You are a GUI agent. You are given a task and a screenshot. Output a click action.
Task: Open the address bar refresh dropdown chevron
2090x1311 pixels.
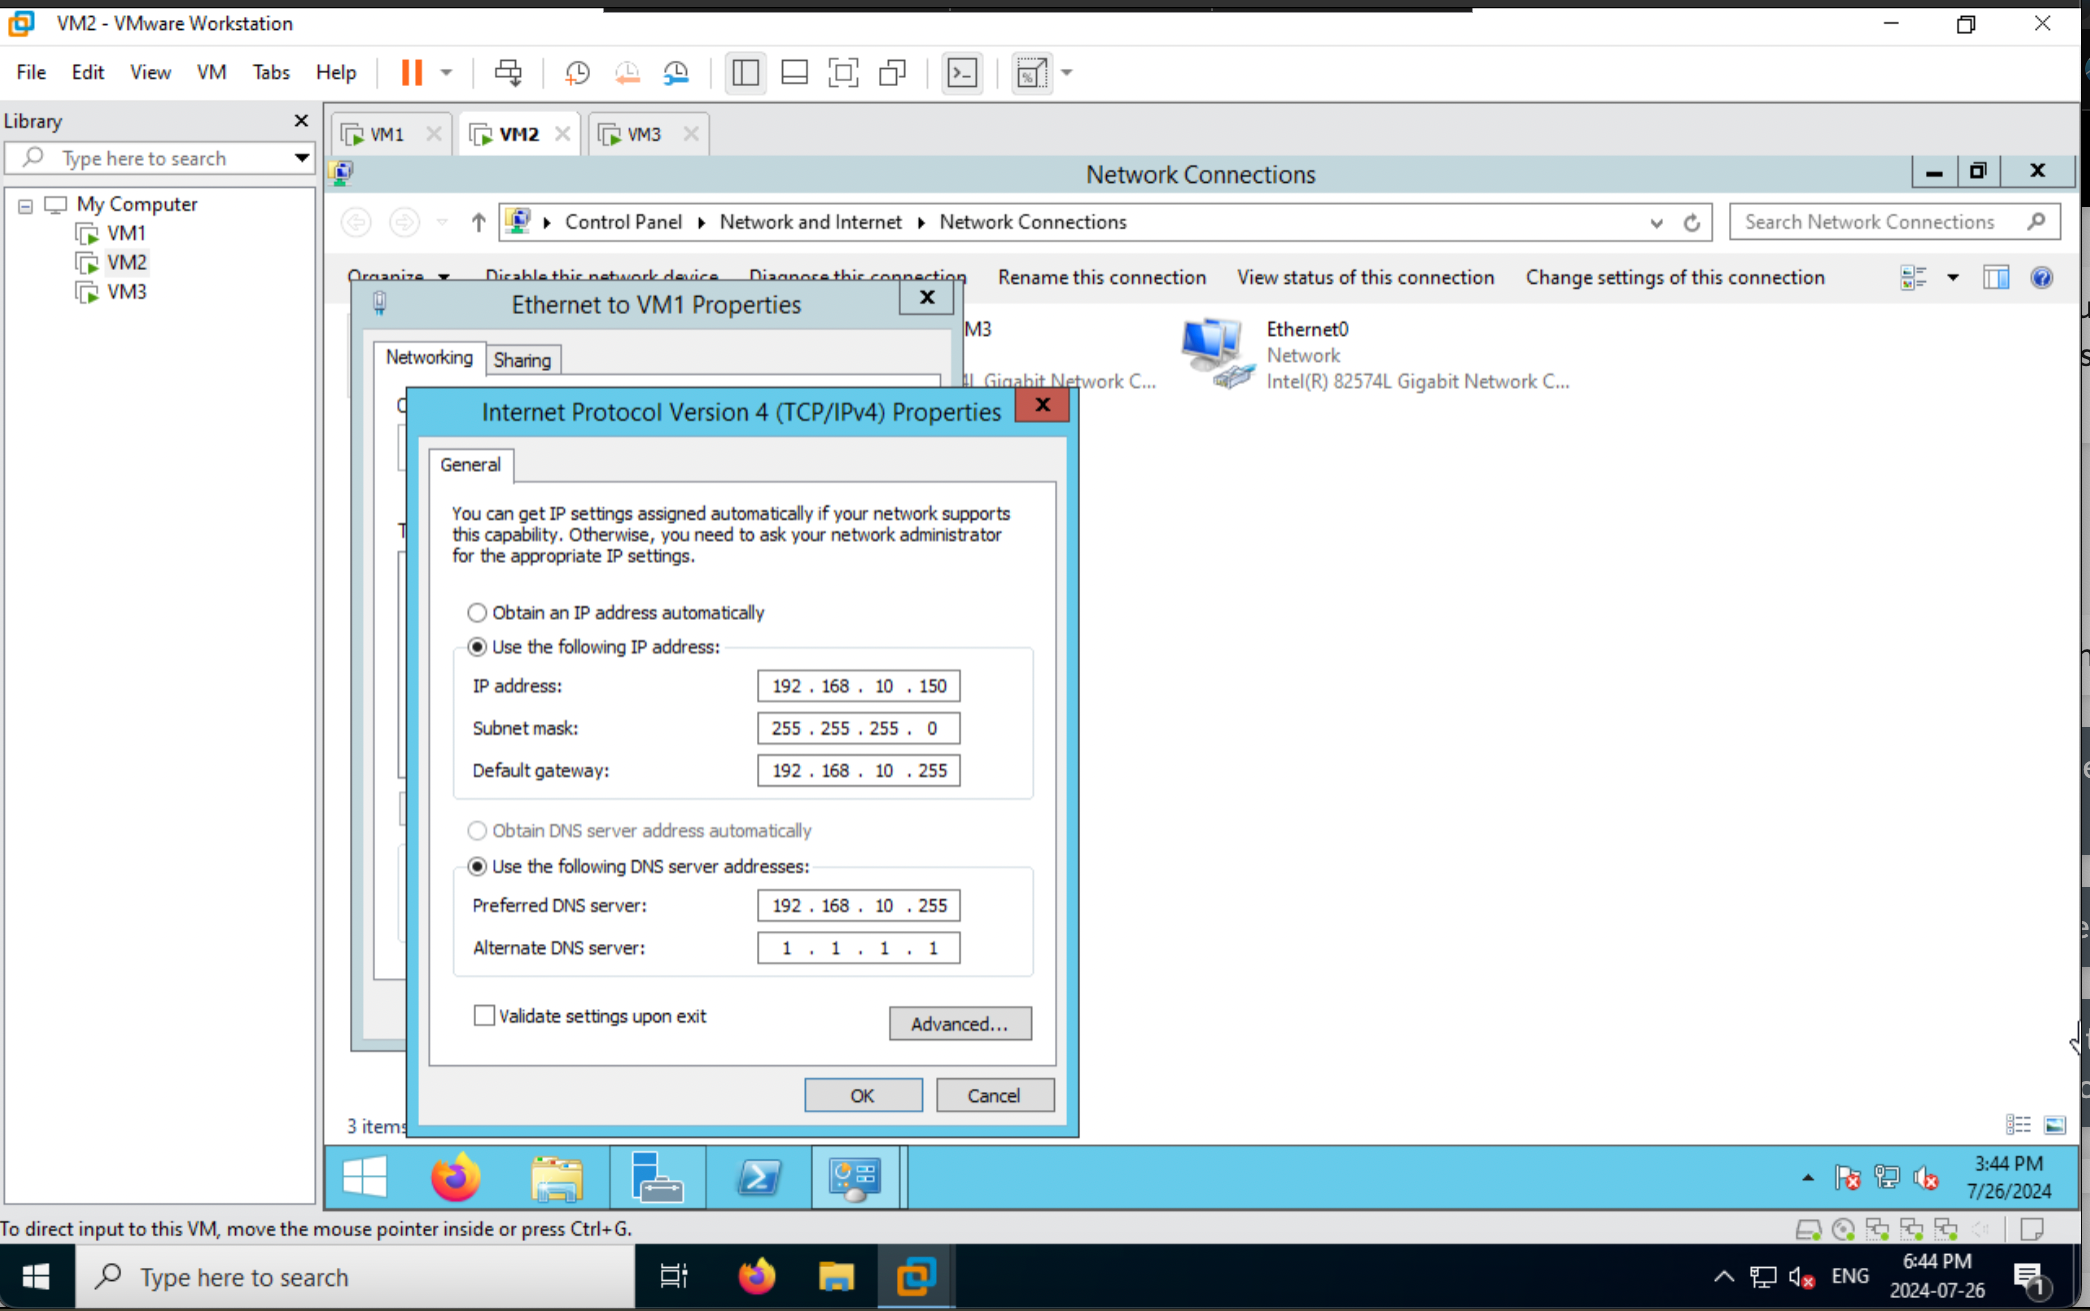[x=1657, y=222]
